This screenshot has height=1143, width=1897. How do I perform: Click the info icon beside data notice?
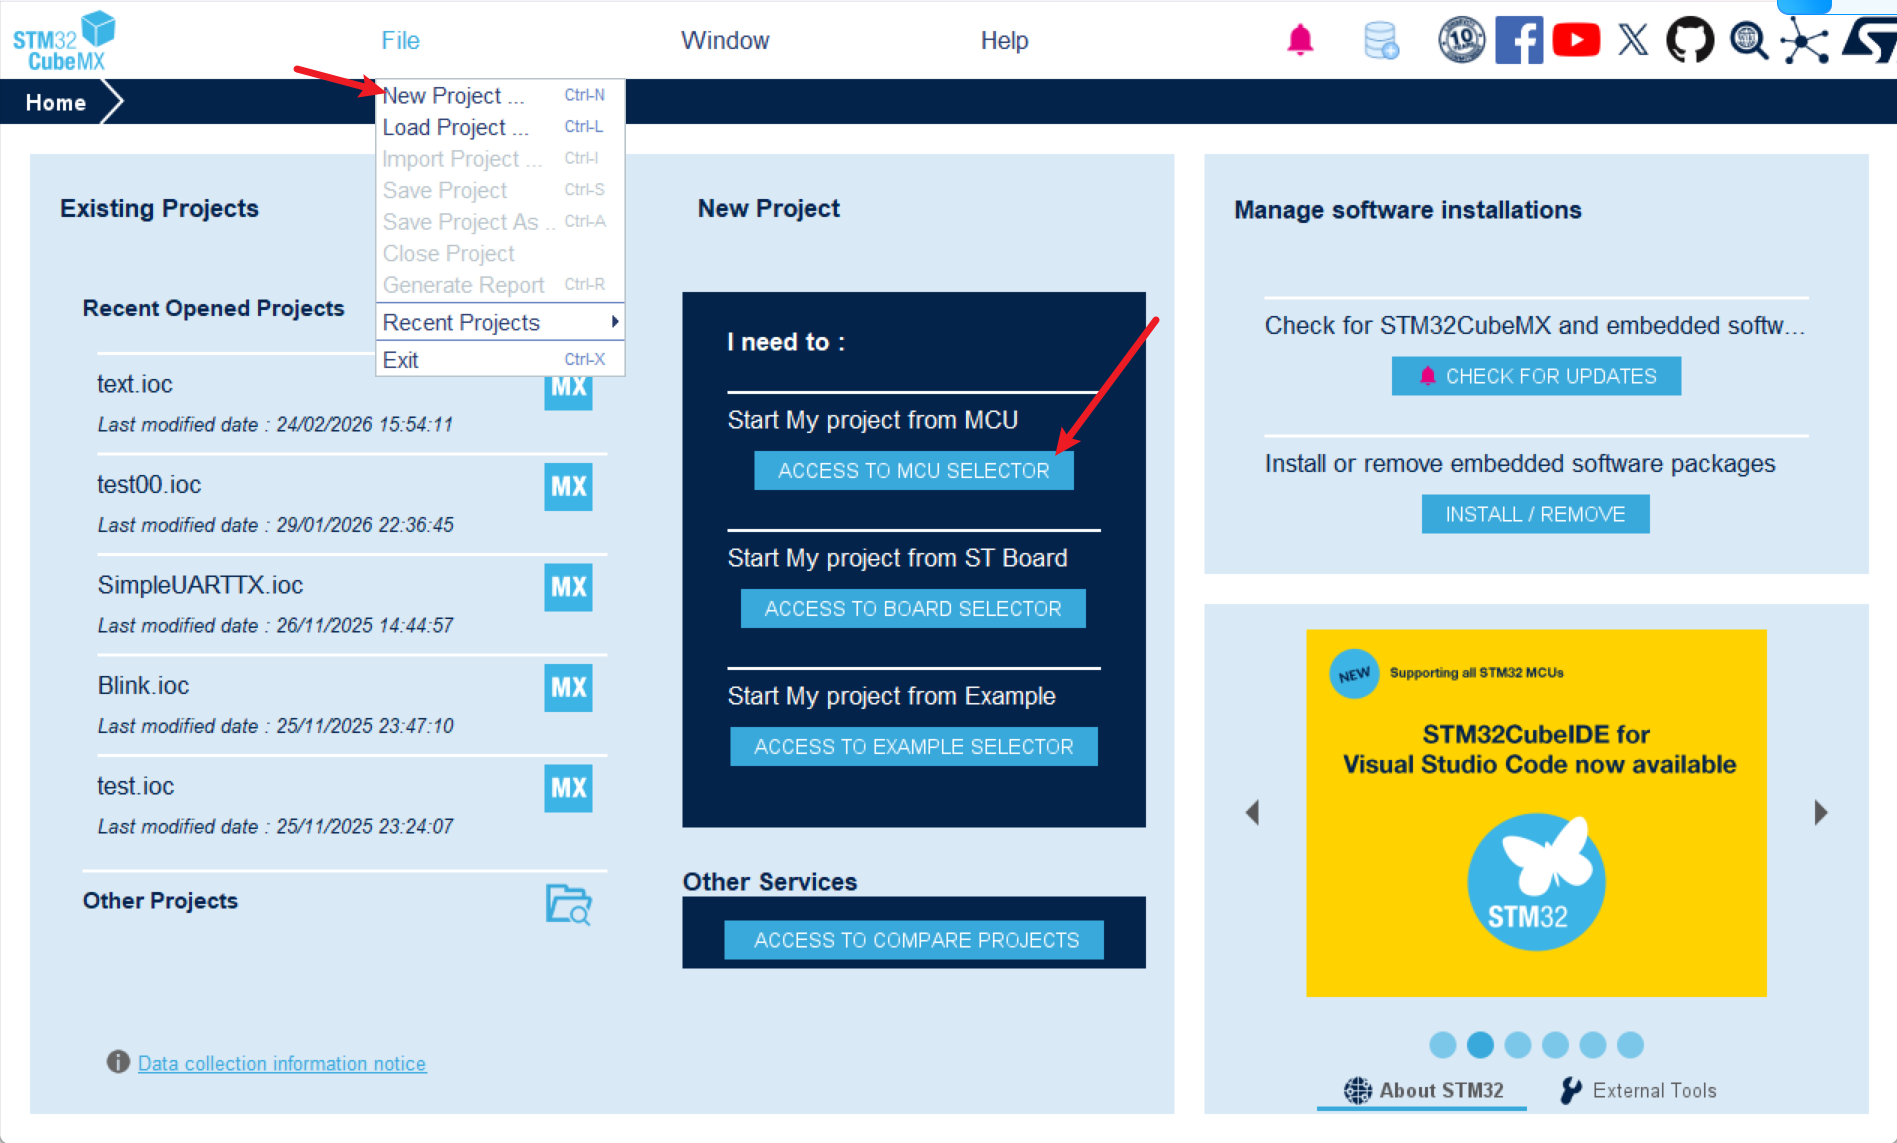pos(118,1062)
